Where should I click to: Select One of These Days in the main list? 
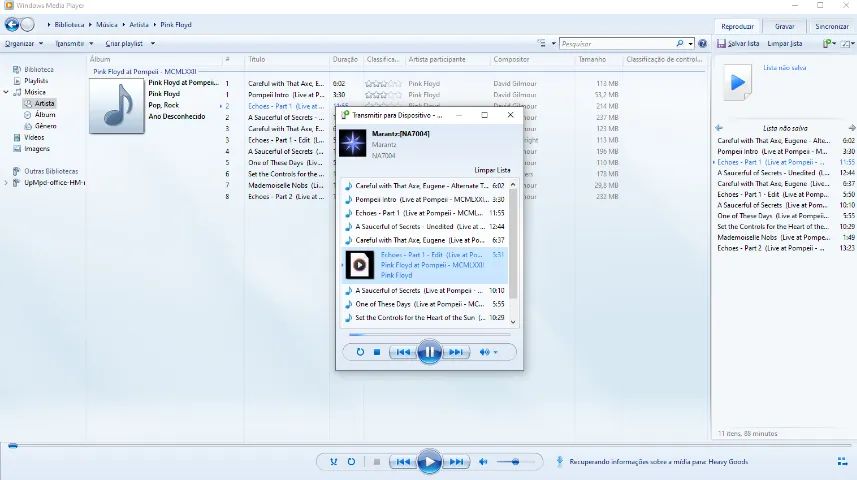click(286, 163)
